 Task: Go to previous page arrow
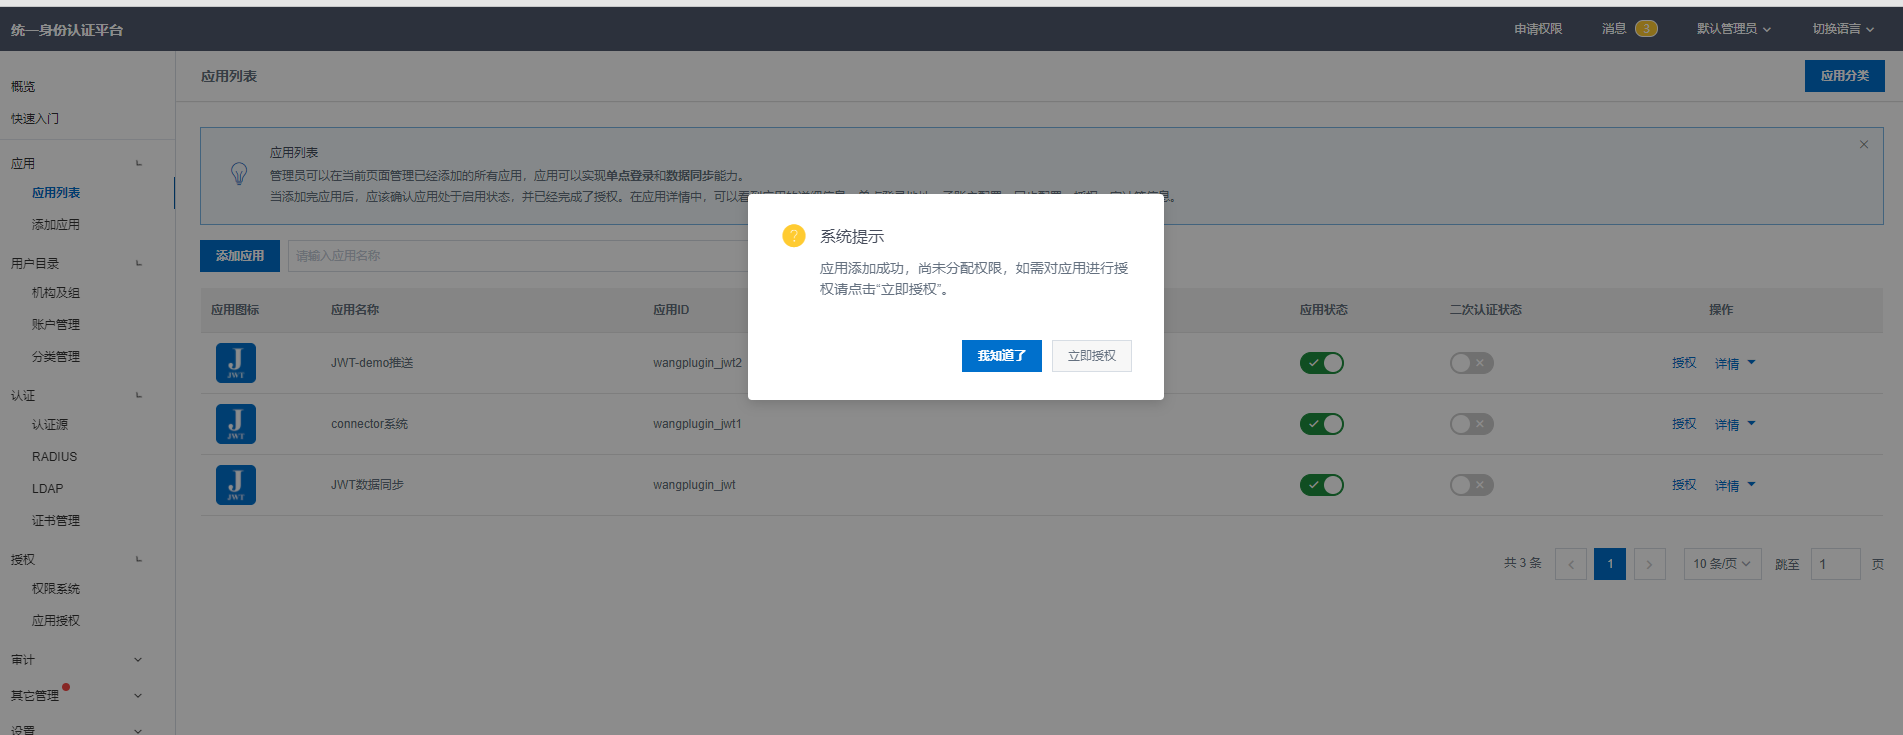point(1571,564)
